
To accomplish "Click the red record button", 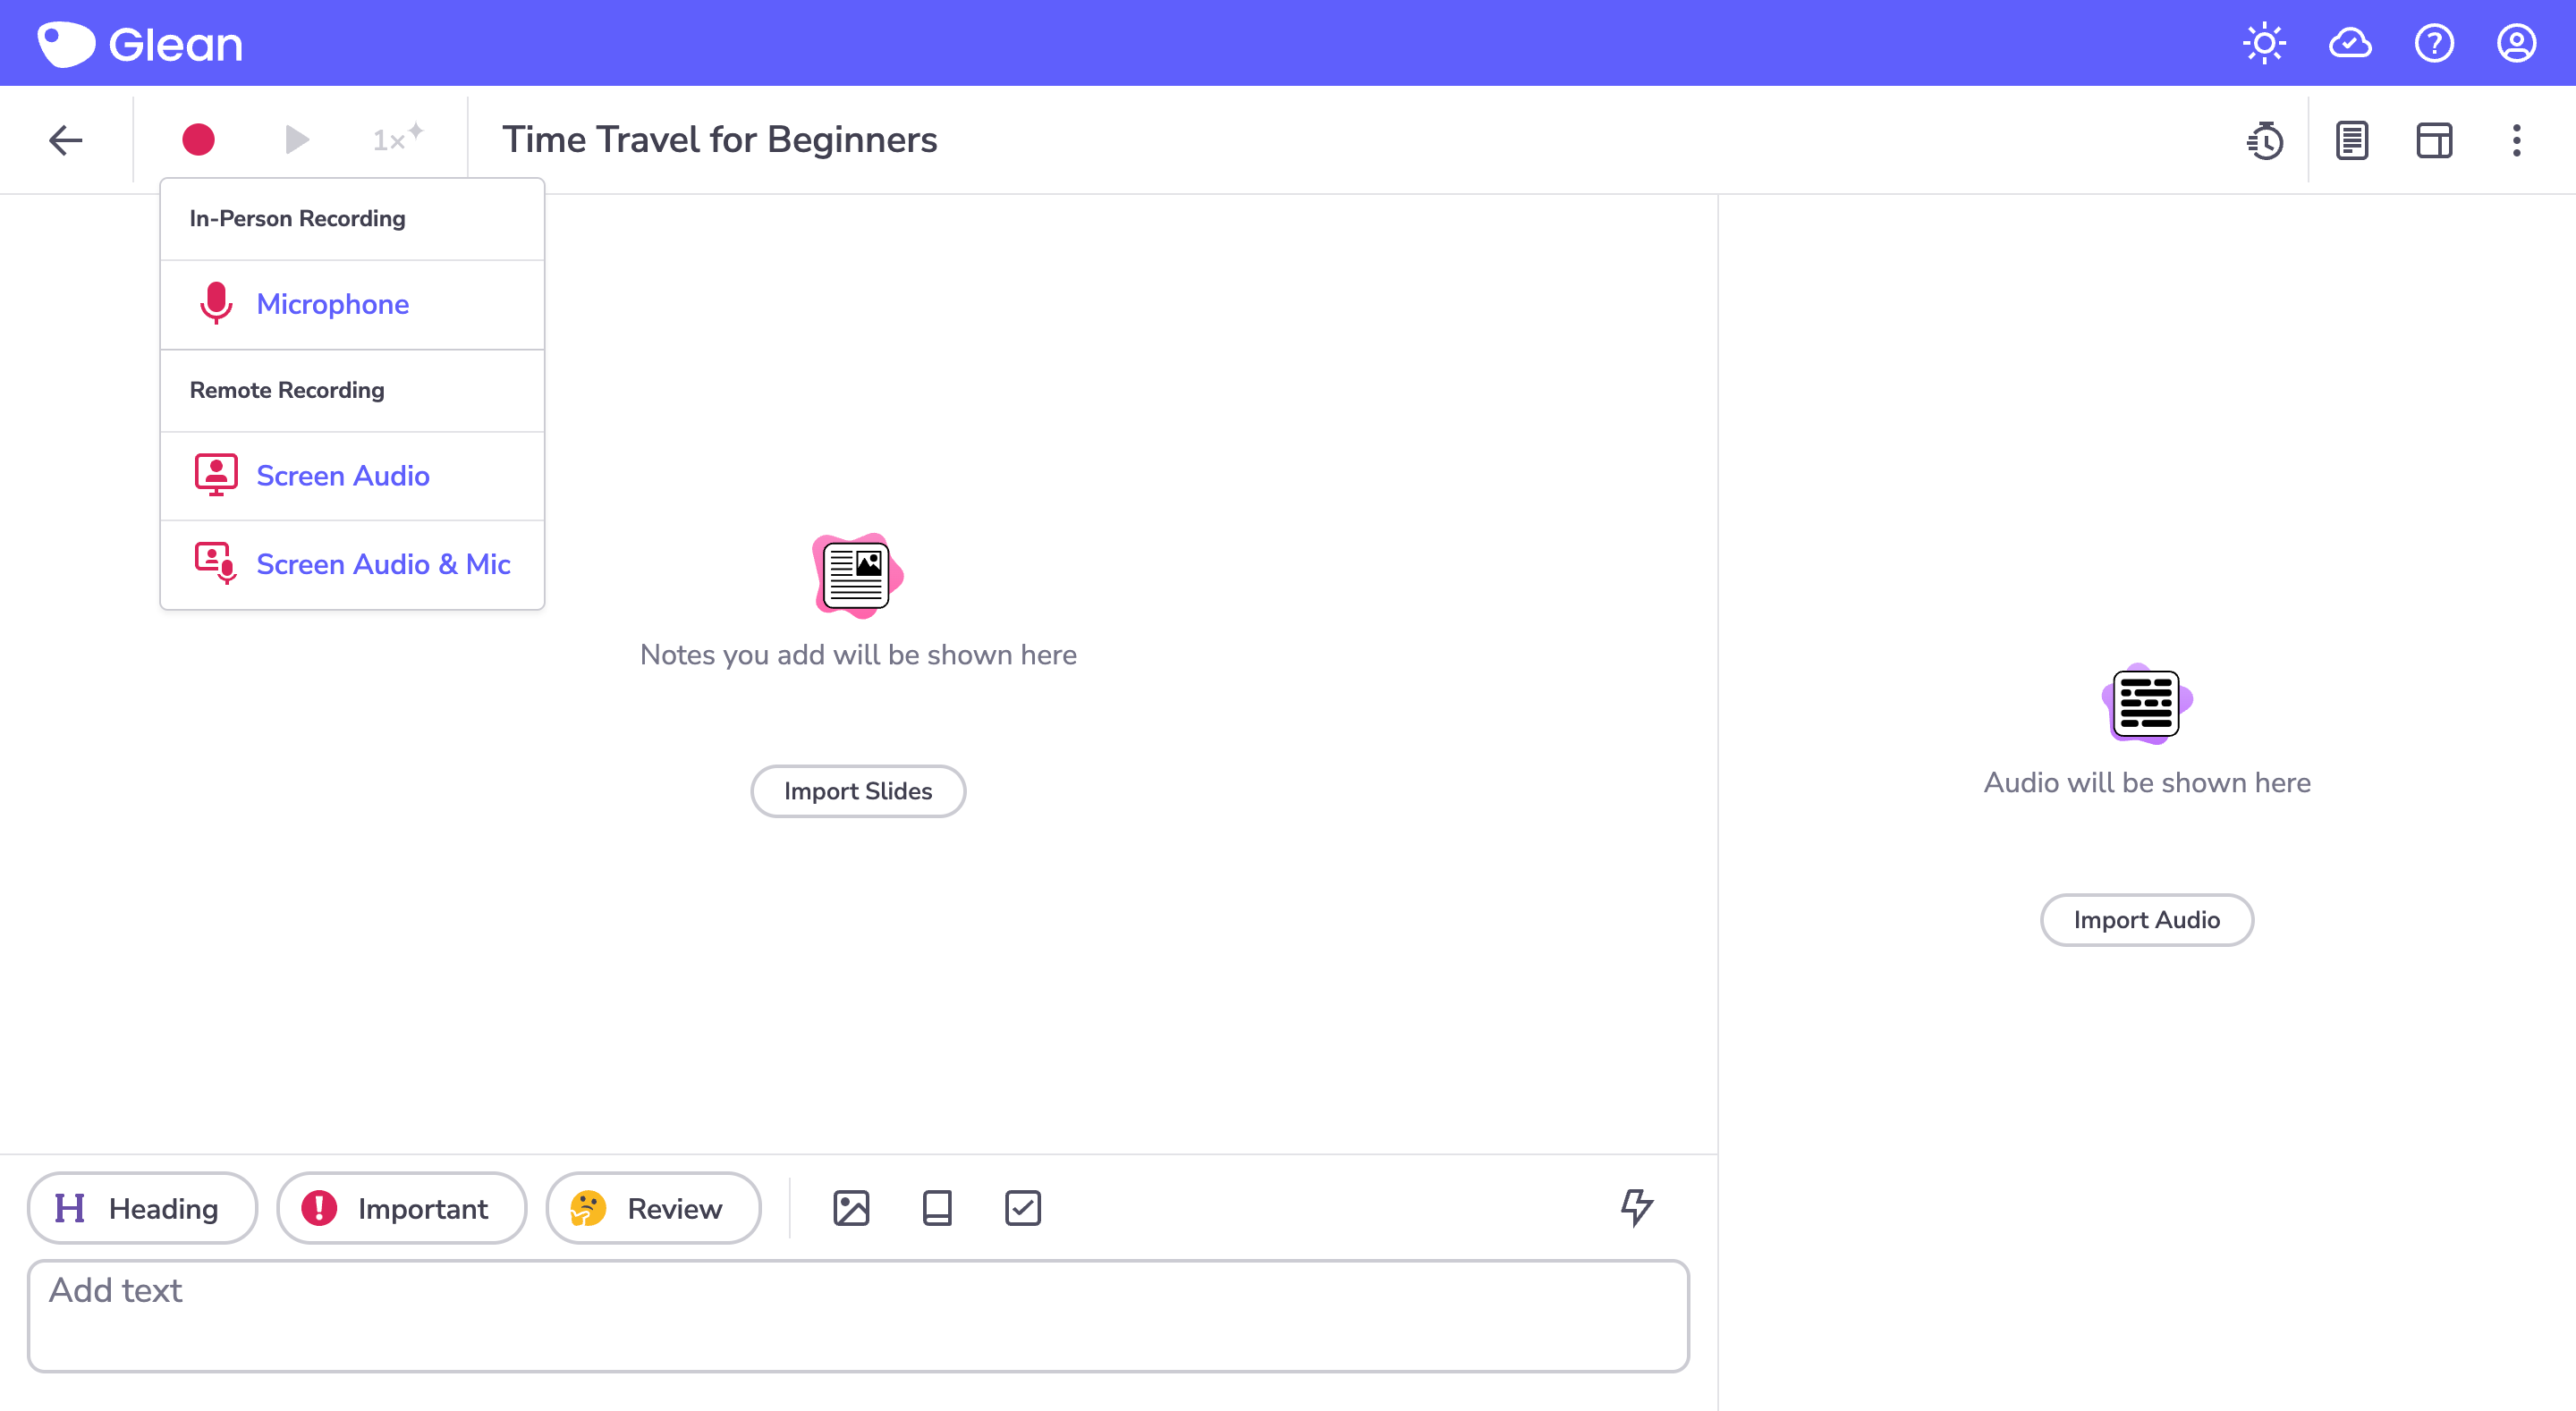I will 198,139.
